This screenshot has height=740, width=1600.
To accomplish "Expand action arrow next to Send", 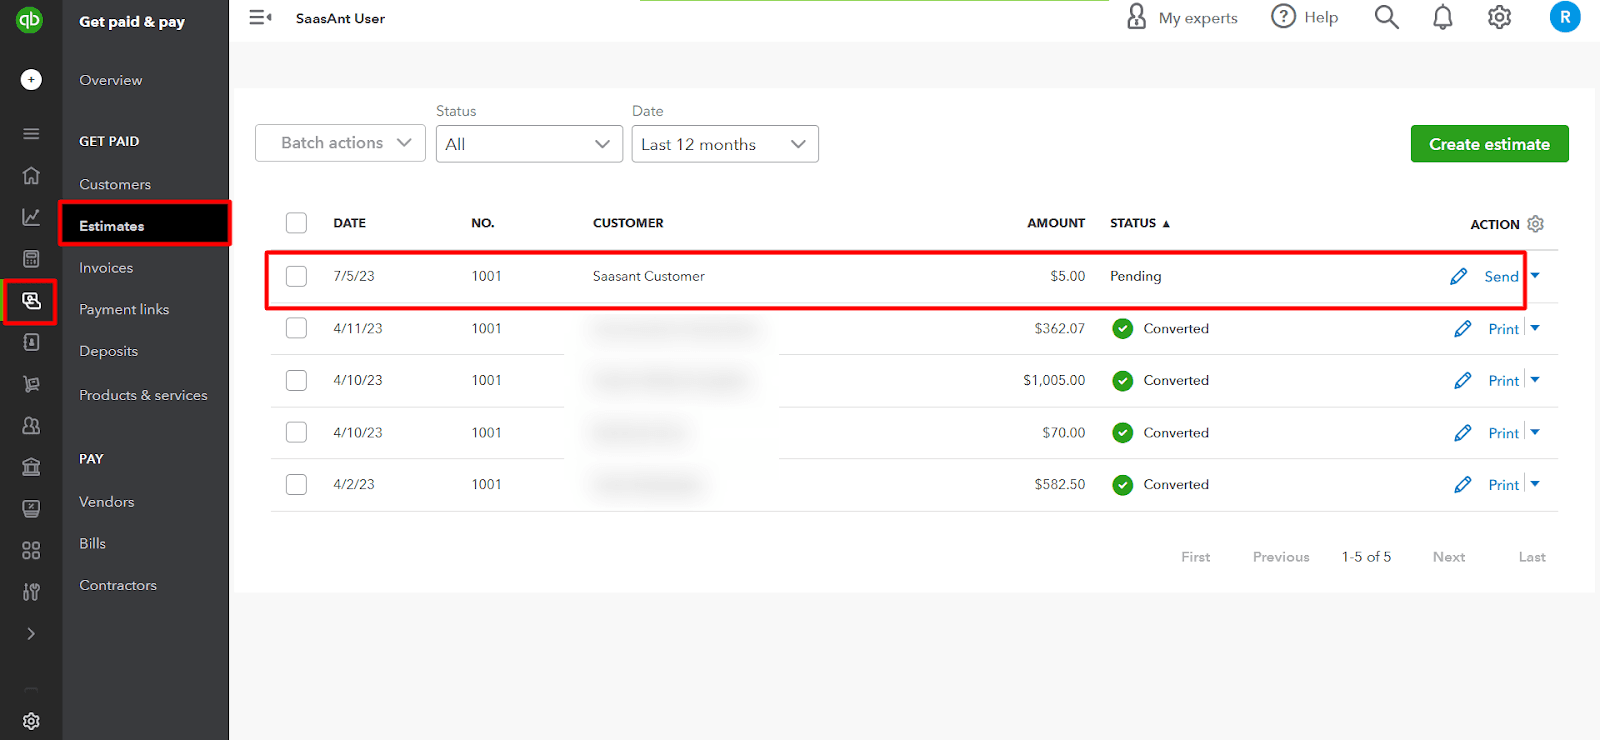I will click(x=1535, y=276).
